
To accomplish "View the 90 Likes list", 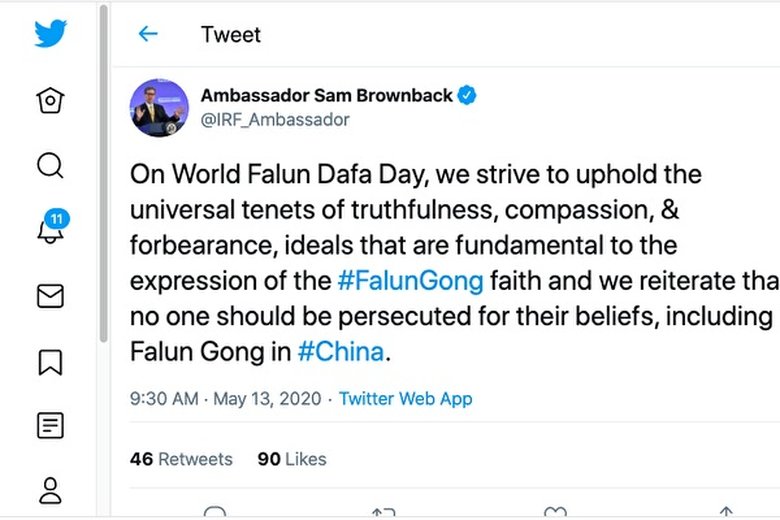I will point(292,459).
